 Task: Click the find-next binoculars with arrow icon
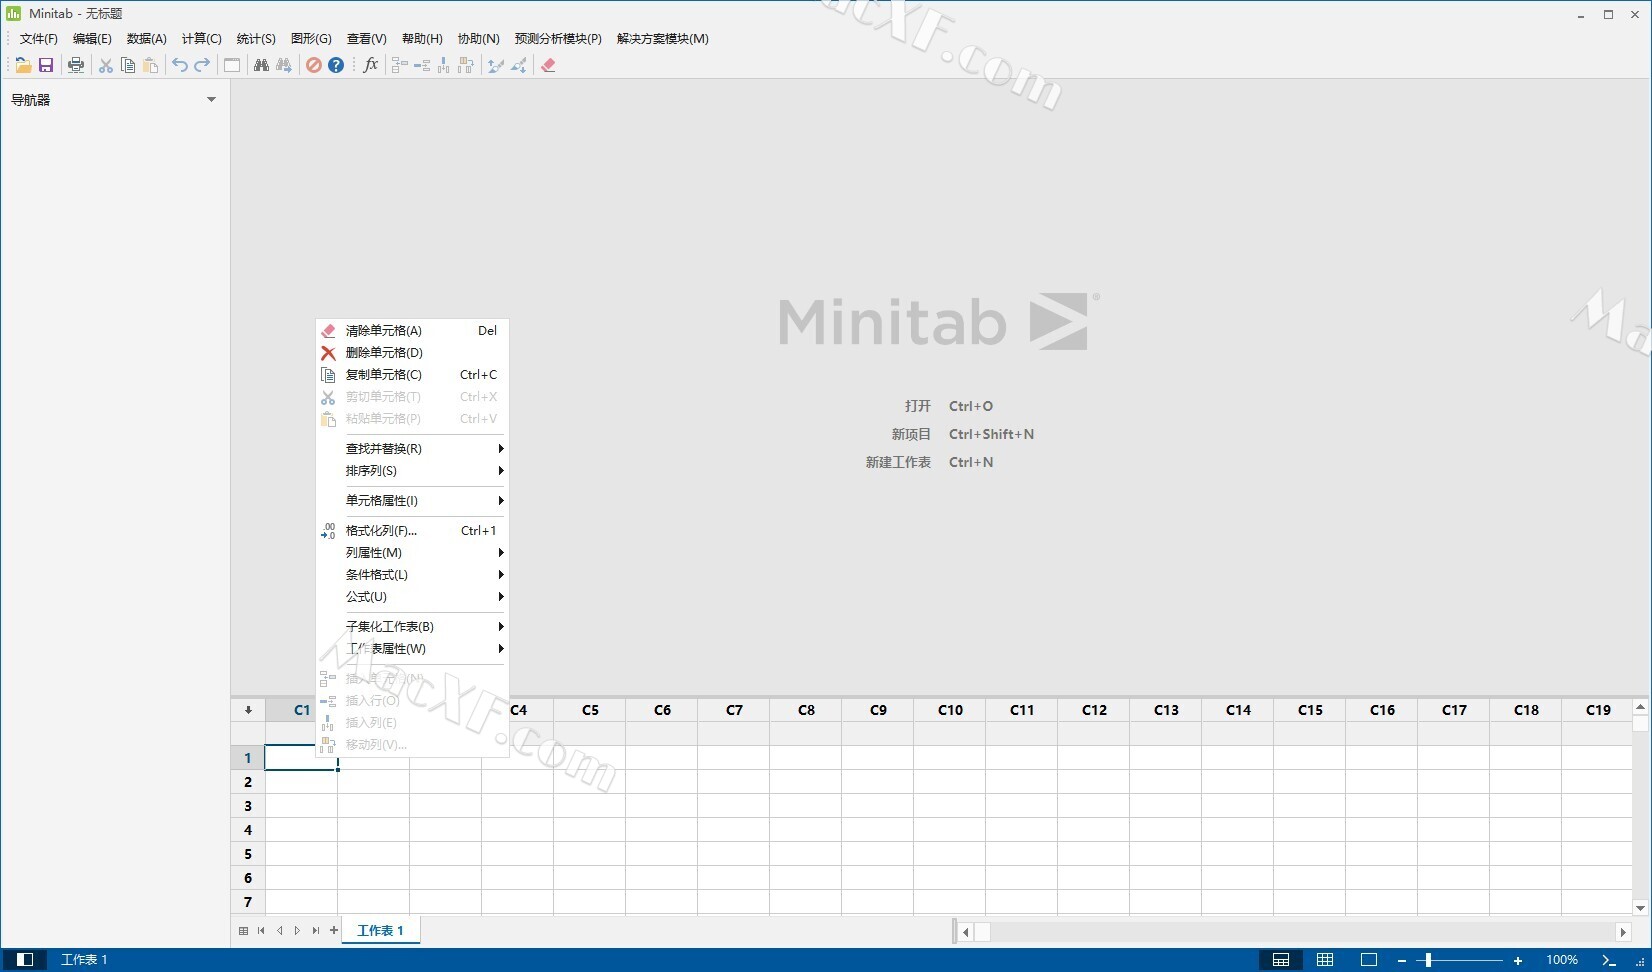(x=284, y=65)
